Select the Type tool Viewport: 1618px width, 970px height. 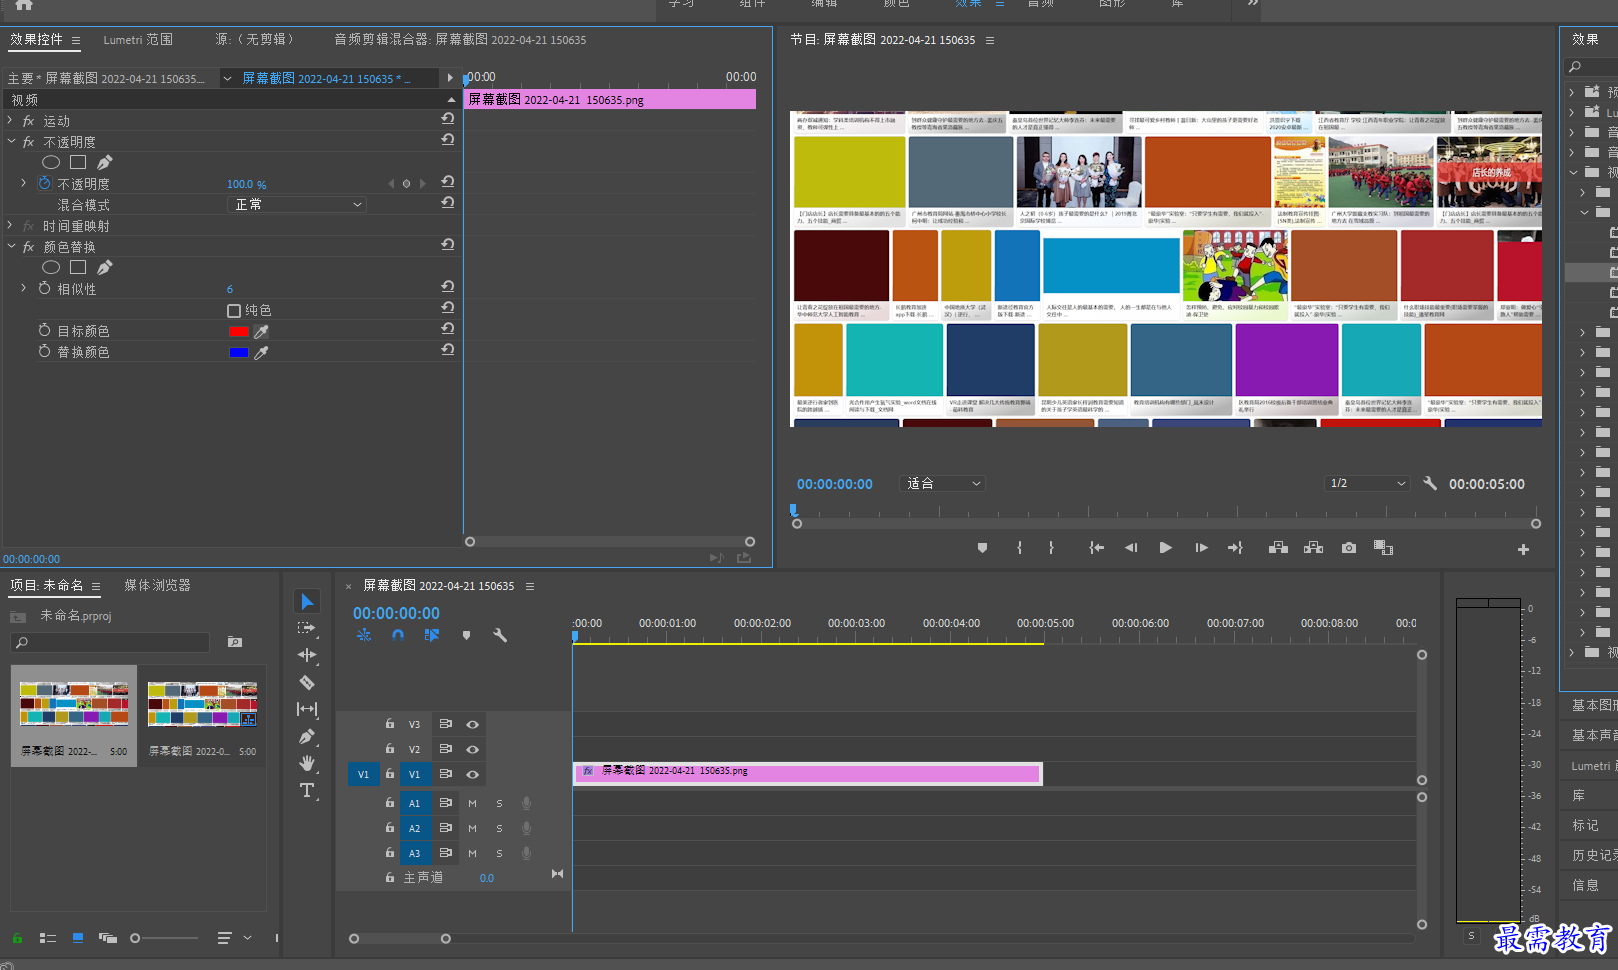tap(307, 790)
